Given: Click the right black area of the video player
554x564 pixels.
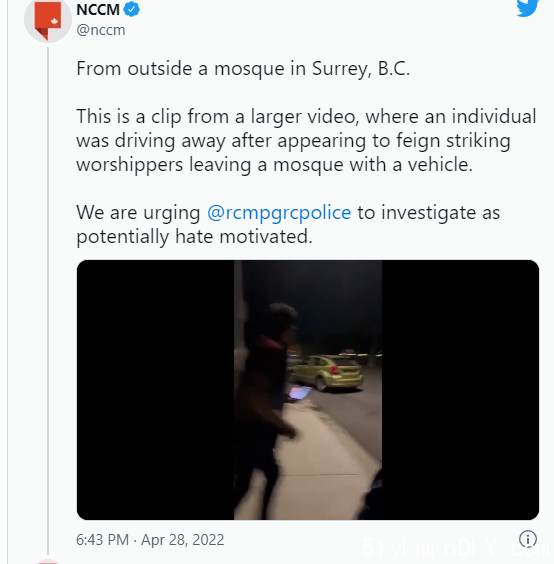Looking at the screenshot, I should tap(460, 390).
